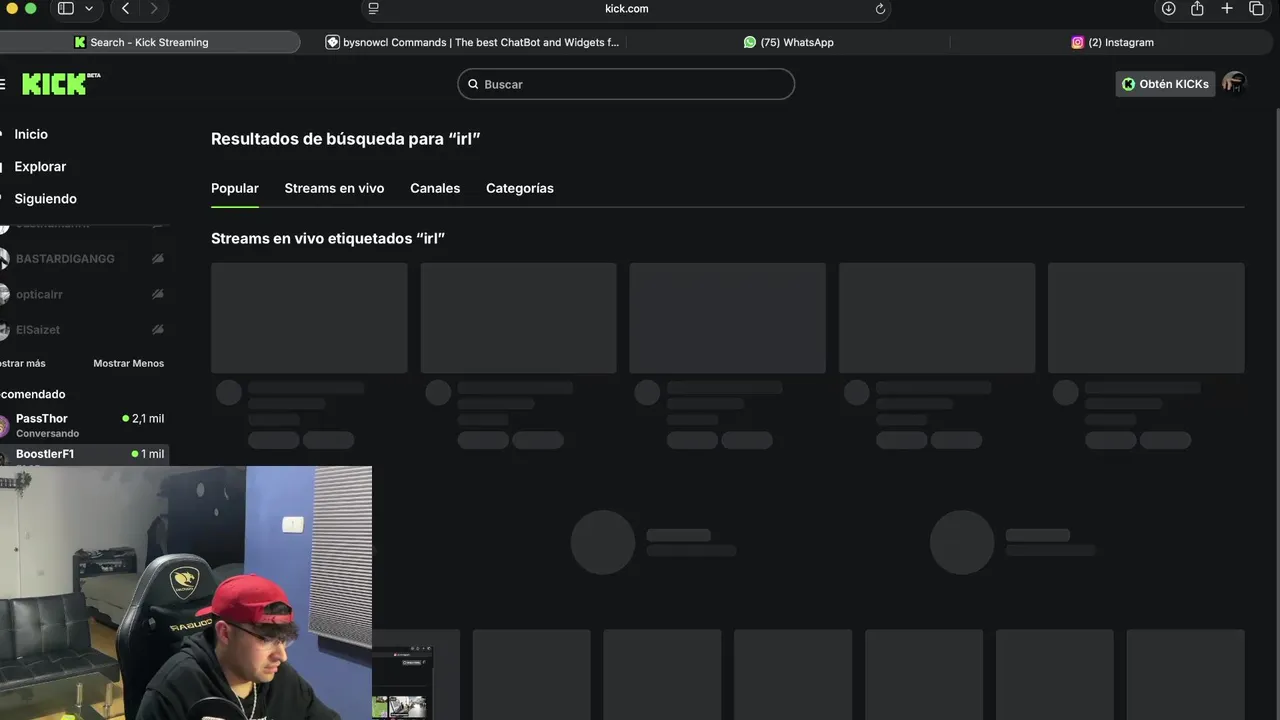Open recommended channel BoostlerF1
This screenshot has height=720, width=1280.
(83, 455)
